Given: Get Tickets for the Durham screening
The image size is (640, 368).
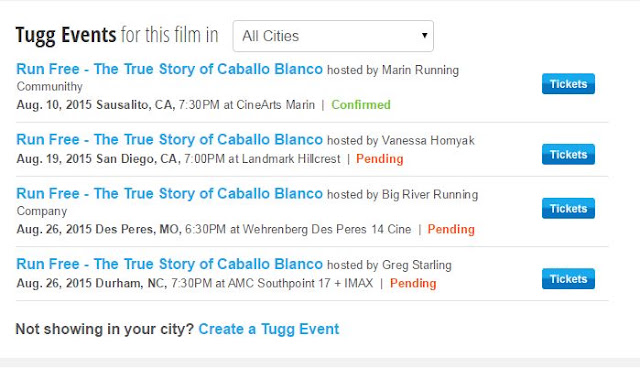Looking at the screenshot, I should coord(568,279).
